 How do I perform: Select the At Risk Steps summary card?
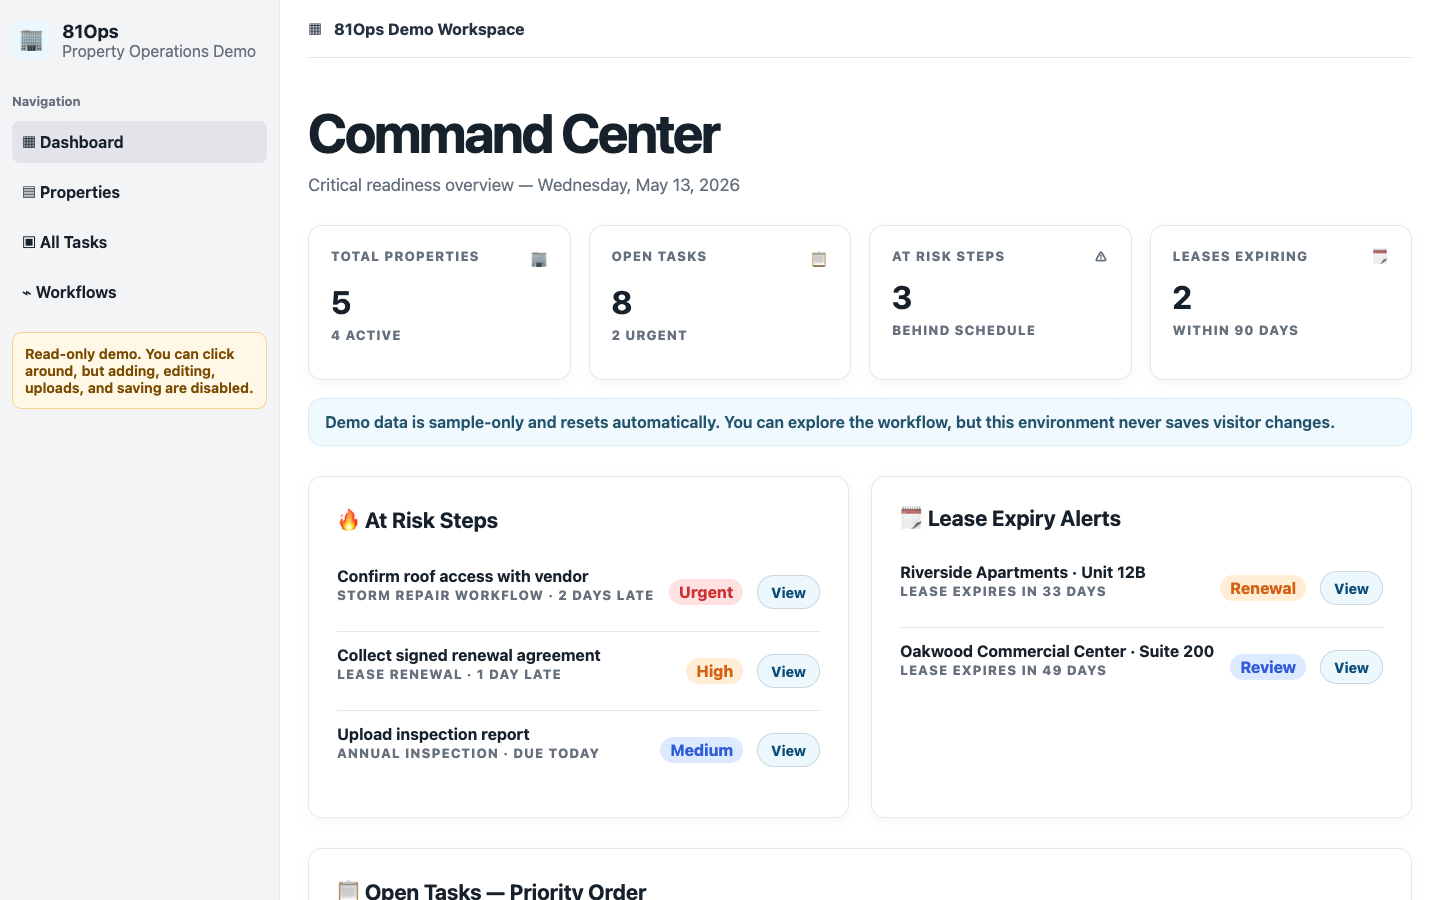pyautogui.click(x=1000, y=302)
